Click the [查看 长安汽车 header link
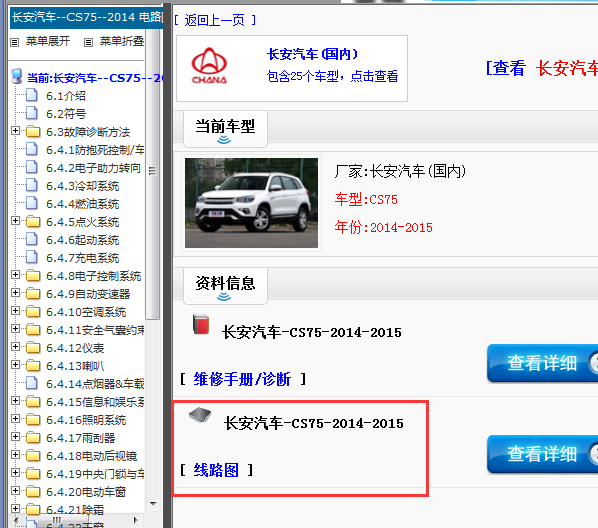This screenshot has width=598, height=528. (x=542, y=69)
